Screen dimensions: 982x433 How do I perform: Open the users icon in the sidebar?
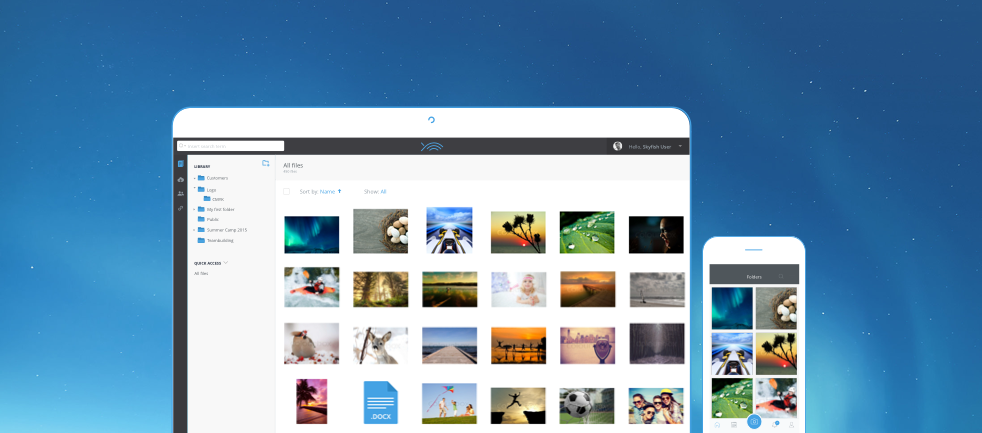click(x=180, y=194)
